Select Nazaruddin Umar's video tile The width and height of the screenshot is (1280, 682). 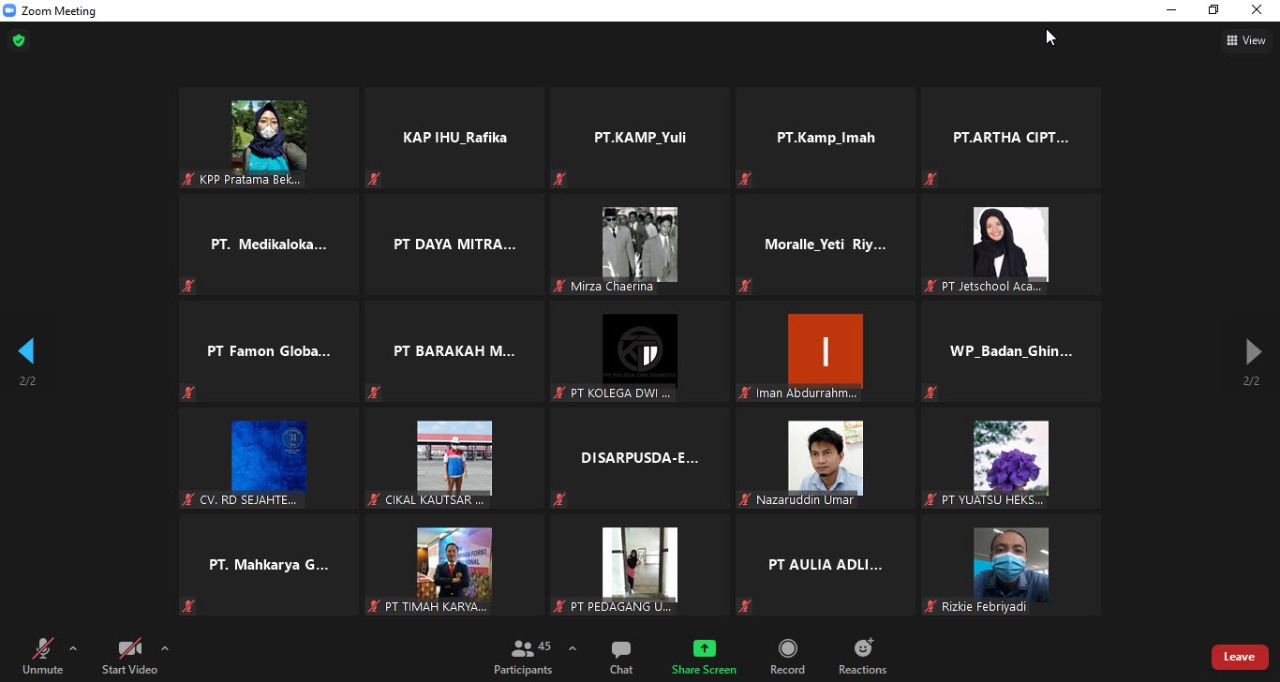coord(825,458)
